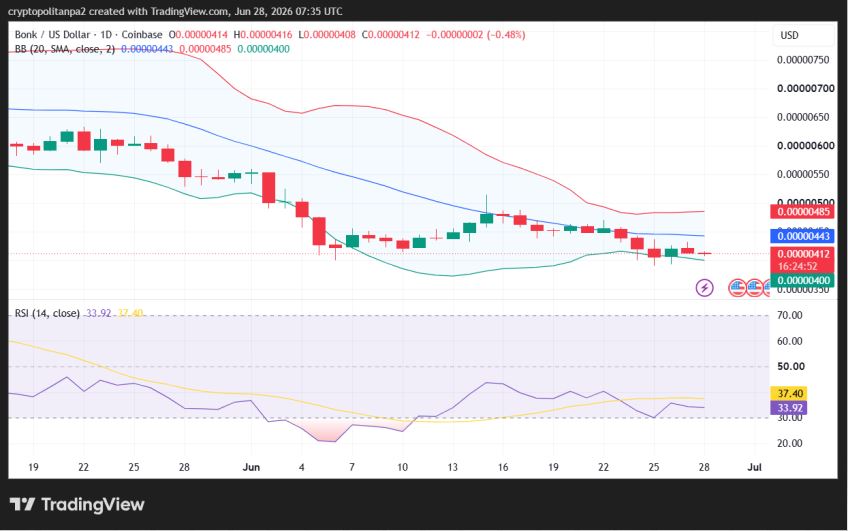Click the red 0.00000485 price axis label
The width and height of the screenshot is (848, 531).
click(x=803, y=211)
